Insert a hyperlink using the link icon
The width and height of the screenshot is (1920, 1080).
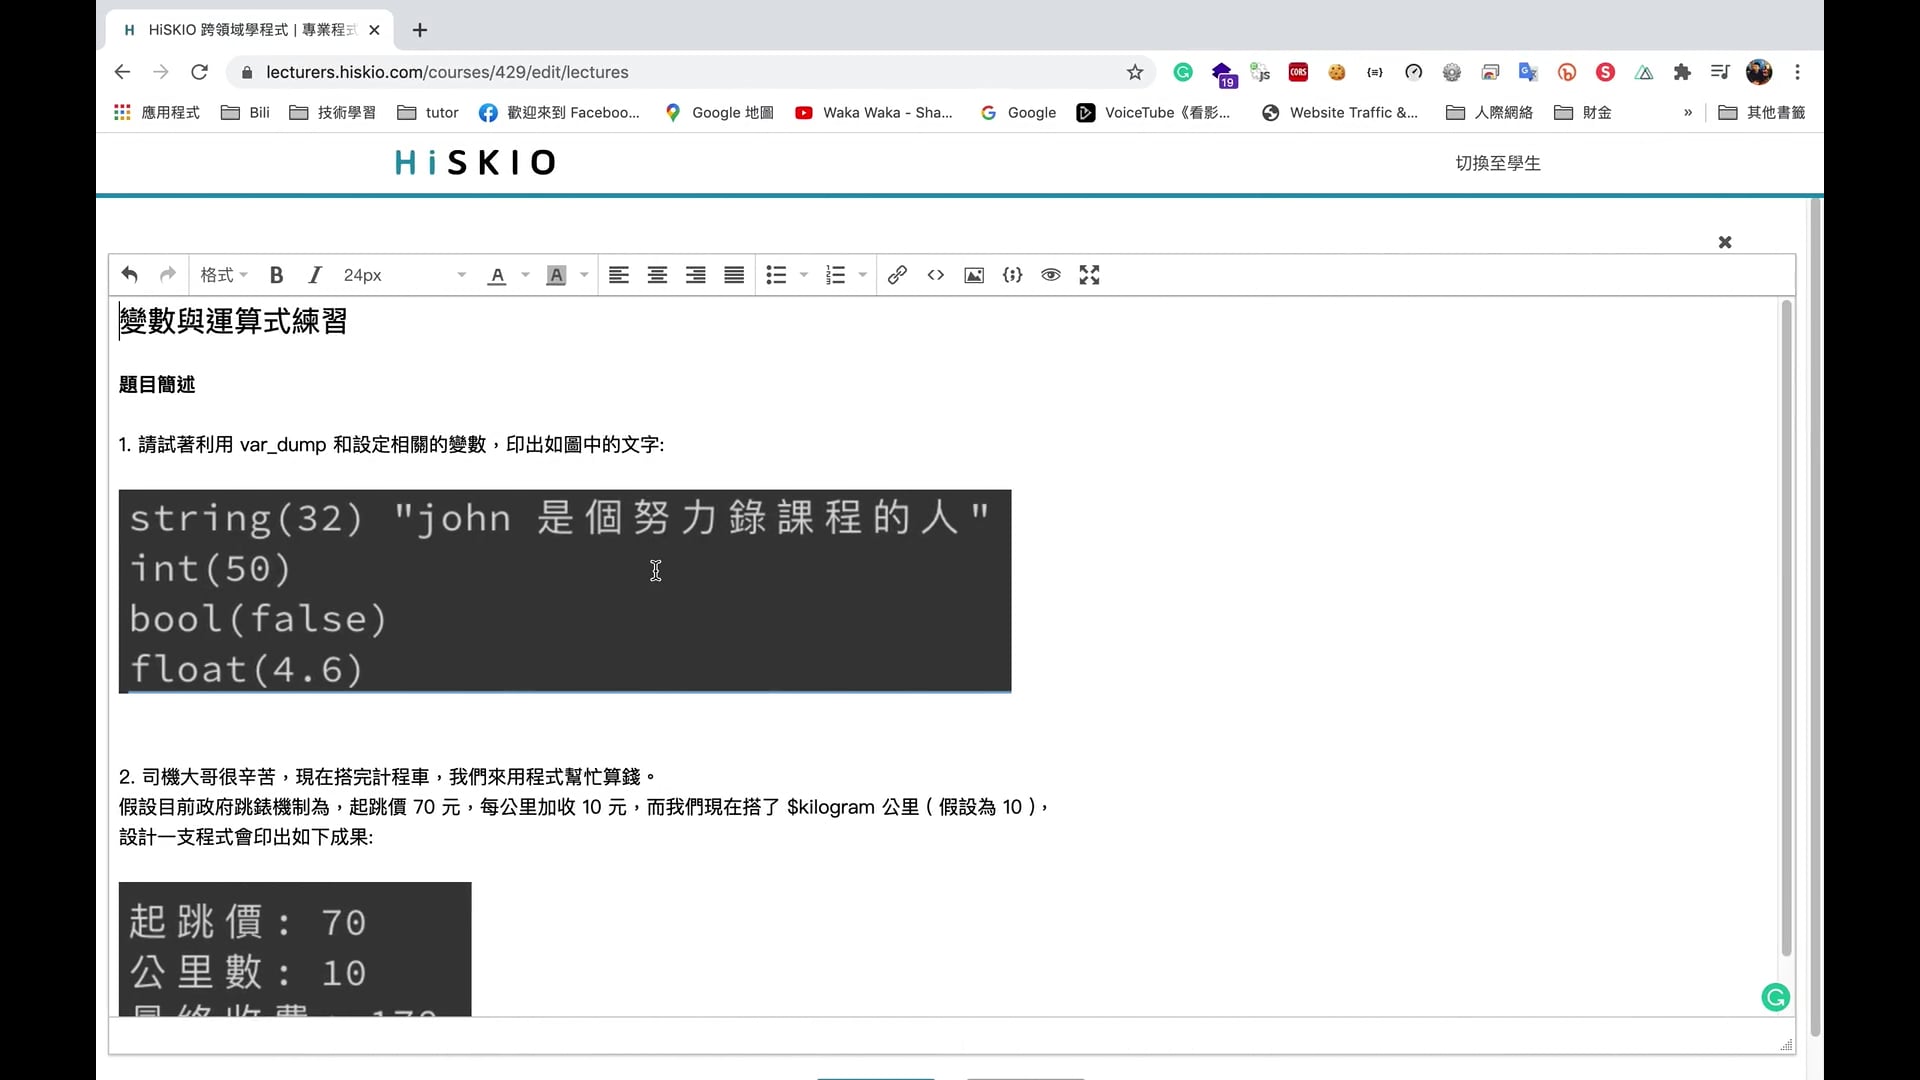pyautogui.click(x=896, y=275)
